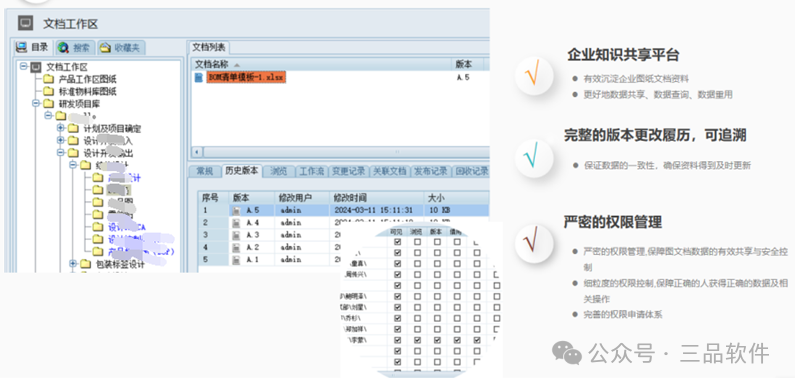This screenshot has height=385, width=795.
Task: Click the document list horizontal scrollbar left arrow
Action: 197,152
